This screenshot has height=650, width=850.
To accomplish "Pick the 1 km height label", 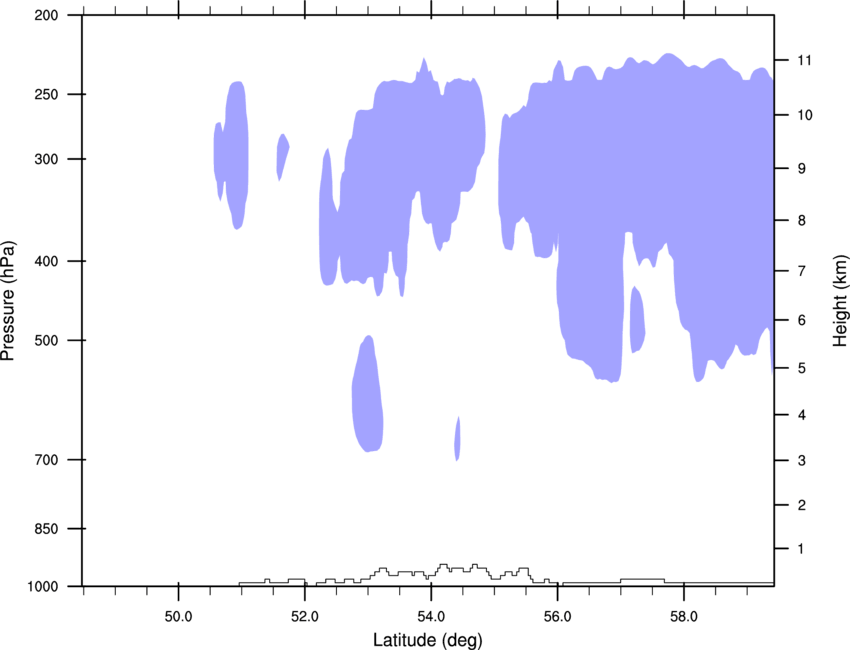I will 801,549.
